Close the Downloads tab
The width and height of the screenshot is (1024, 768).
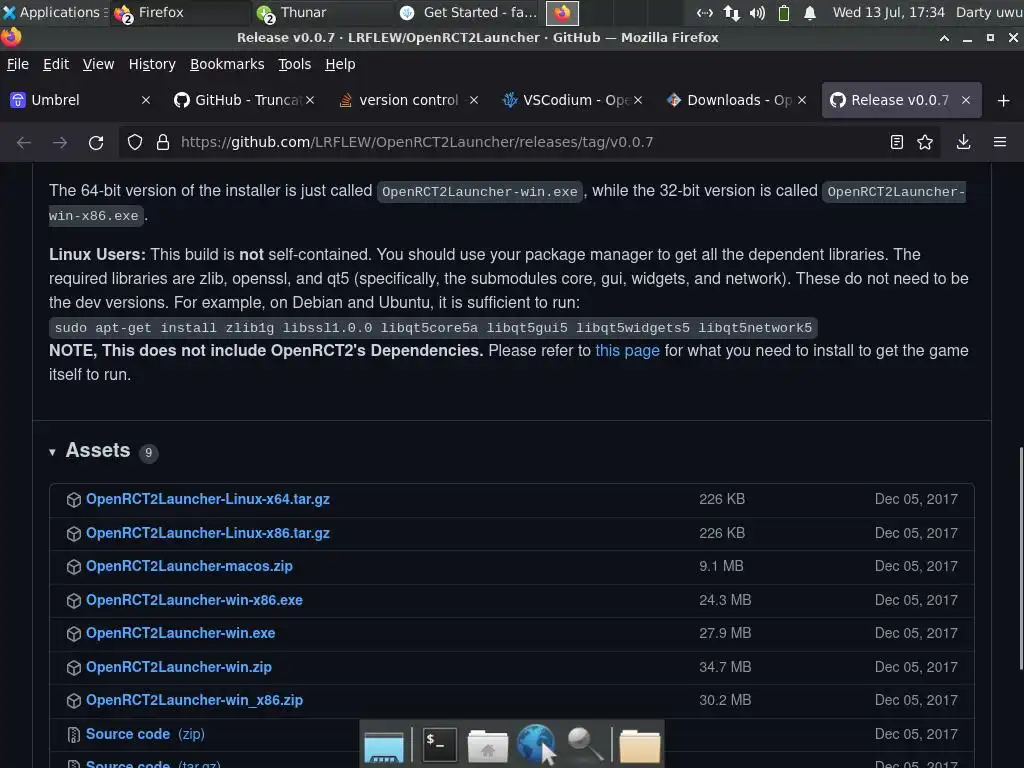(802, 100)
